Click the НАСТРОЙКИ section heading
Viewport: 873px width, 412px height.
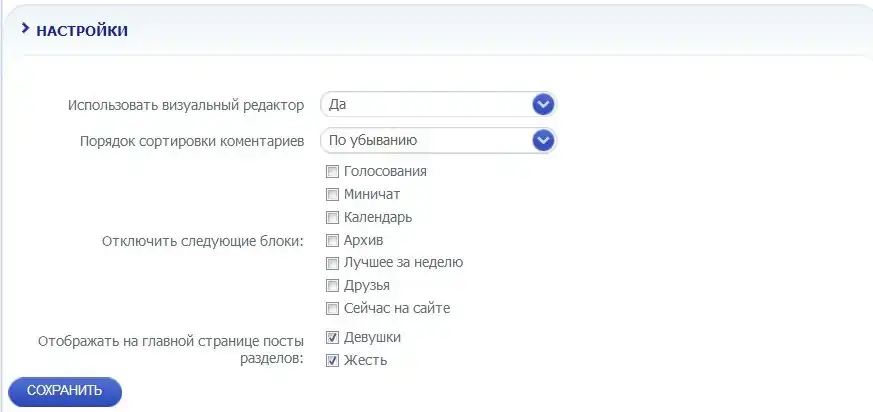click(x=82, y=31)
